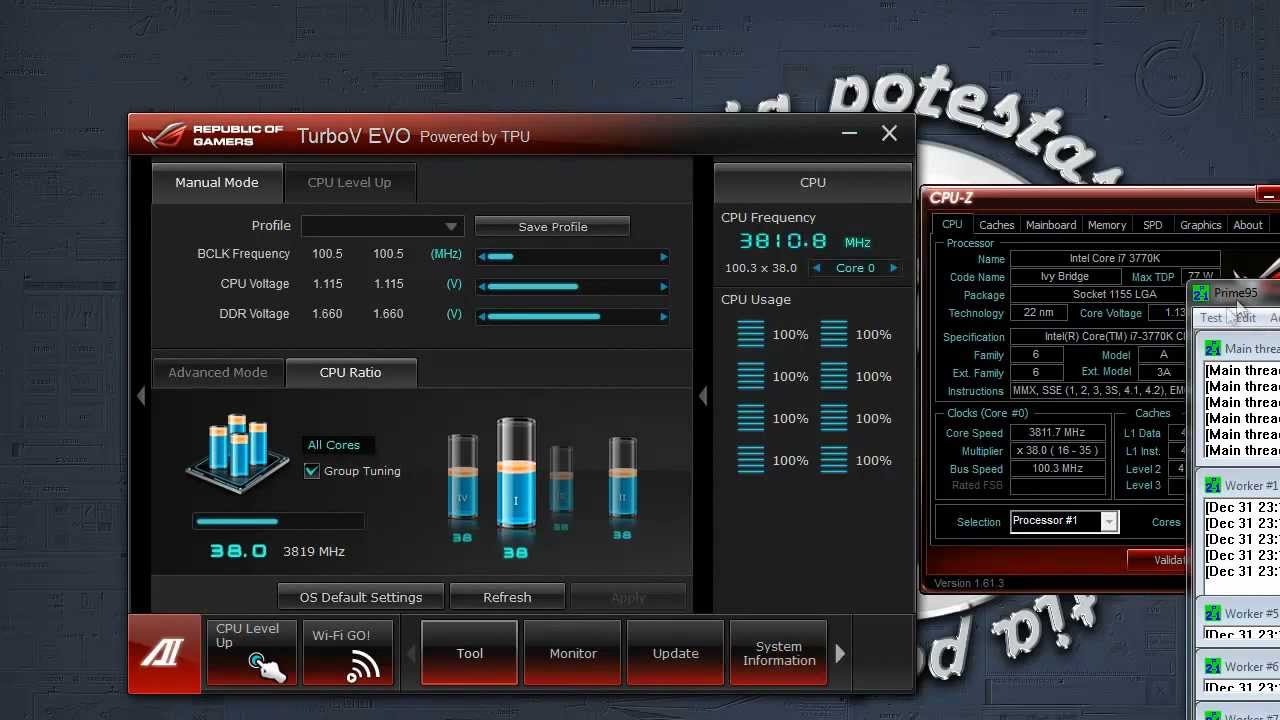Open the Update button

tap(676, 653)
